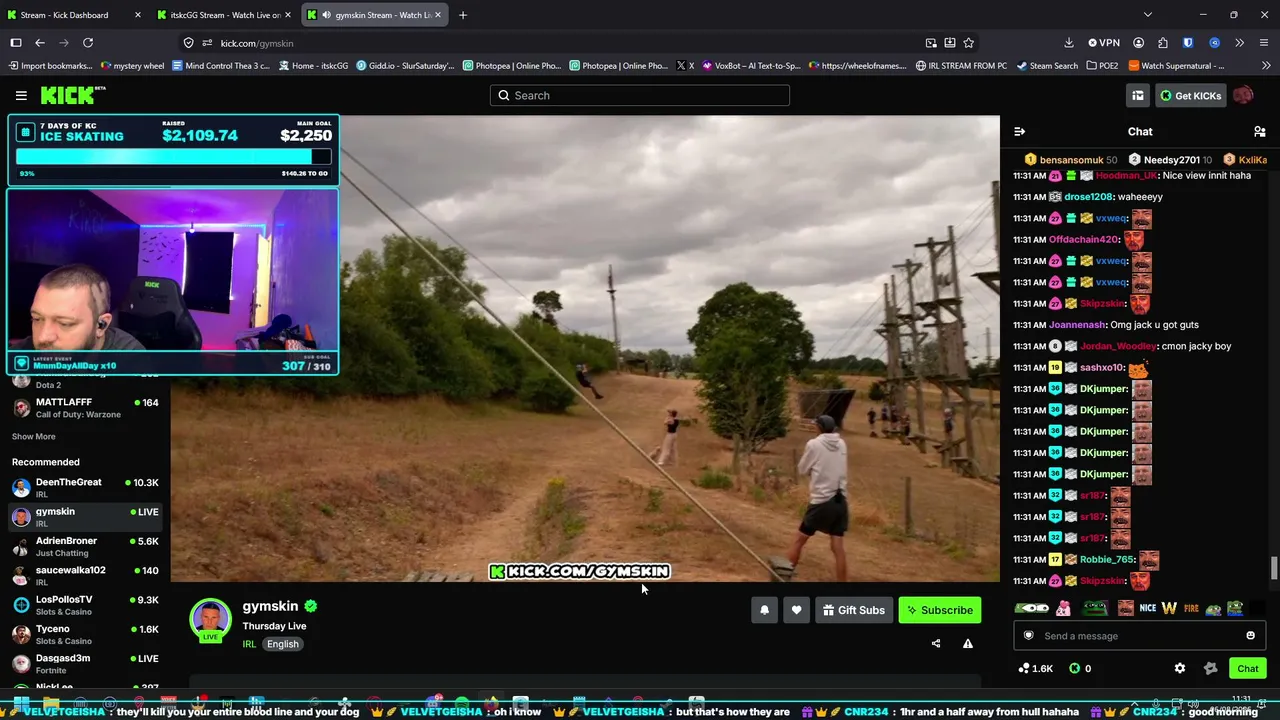The width and height of the screenshot is (1280, 720).
Task: Reload the current page
Action: pos(88,43)
